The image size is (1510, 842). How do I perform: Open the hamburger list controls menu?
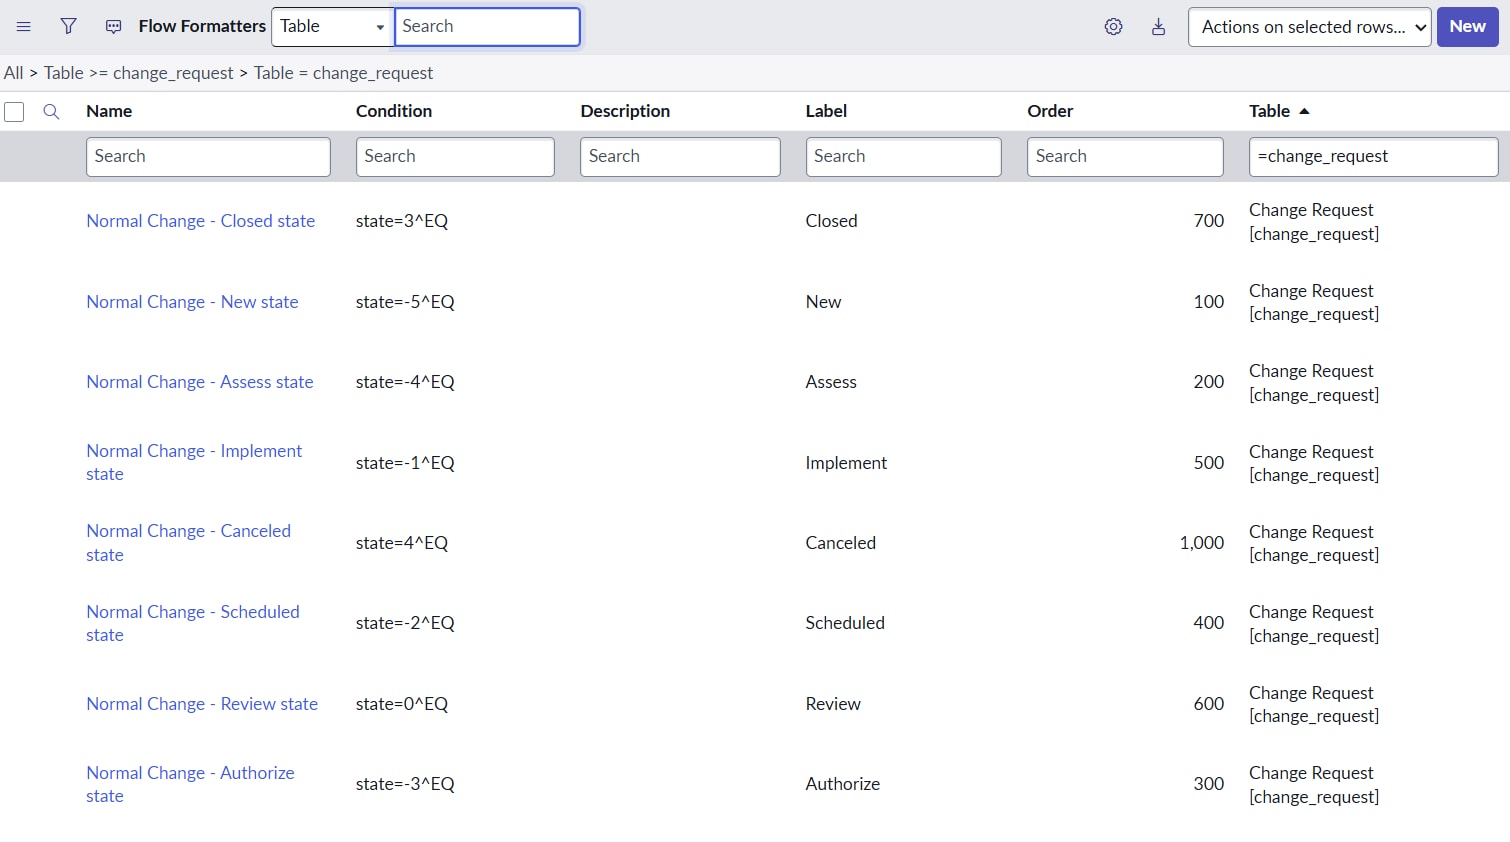pos(24,27)
